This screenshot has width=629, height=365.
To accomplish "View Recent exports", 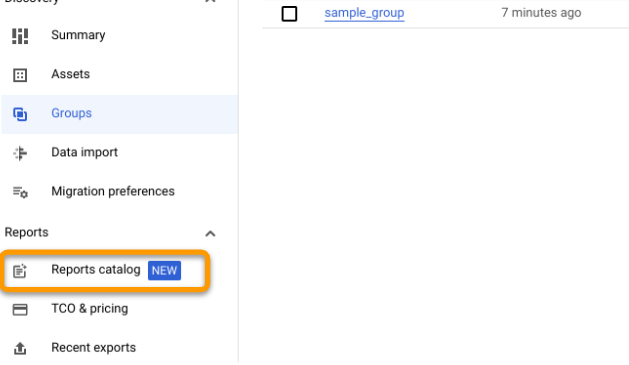I will (x=93, y=347).
